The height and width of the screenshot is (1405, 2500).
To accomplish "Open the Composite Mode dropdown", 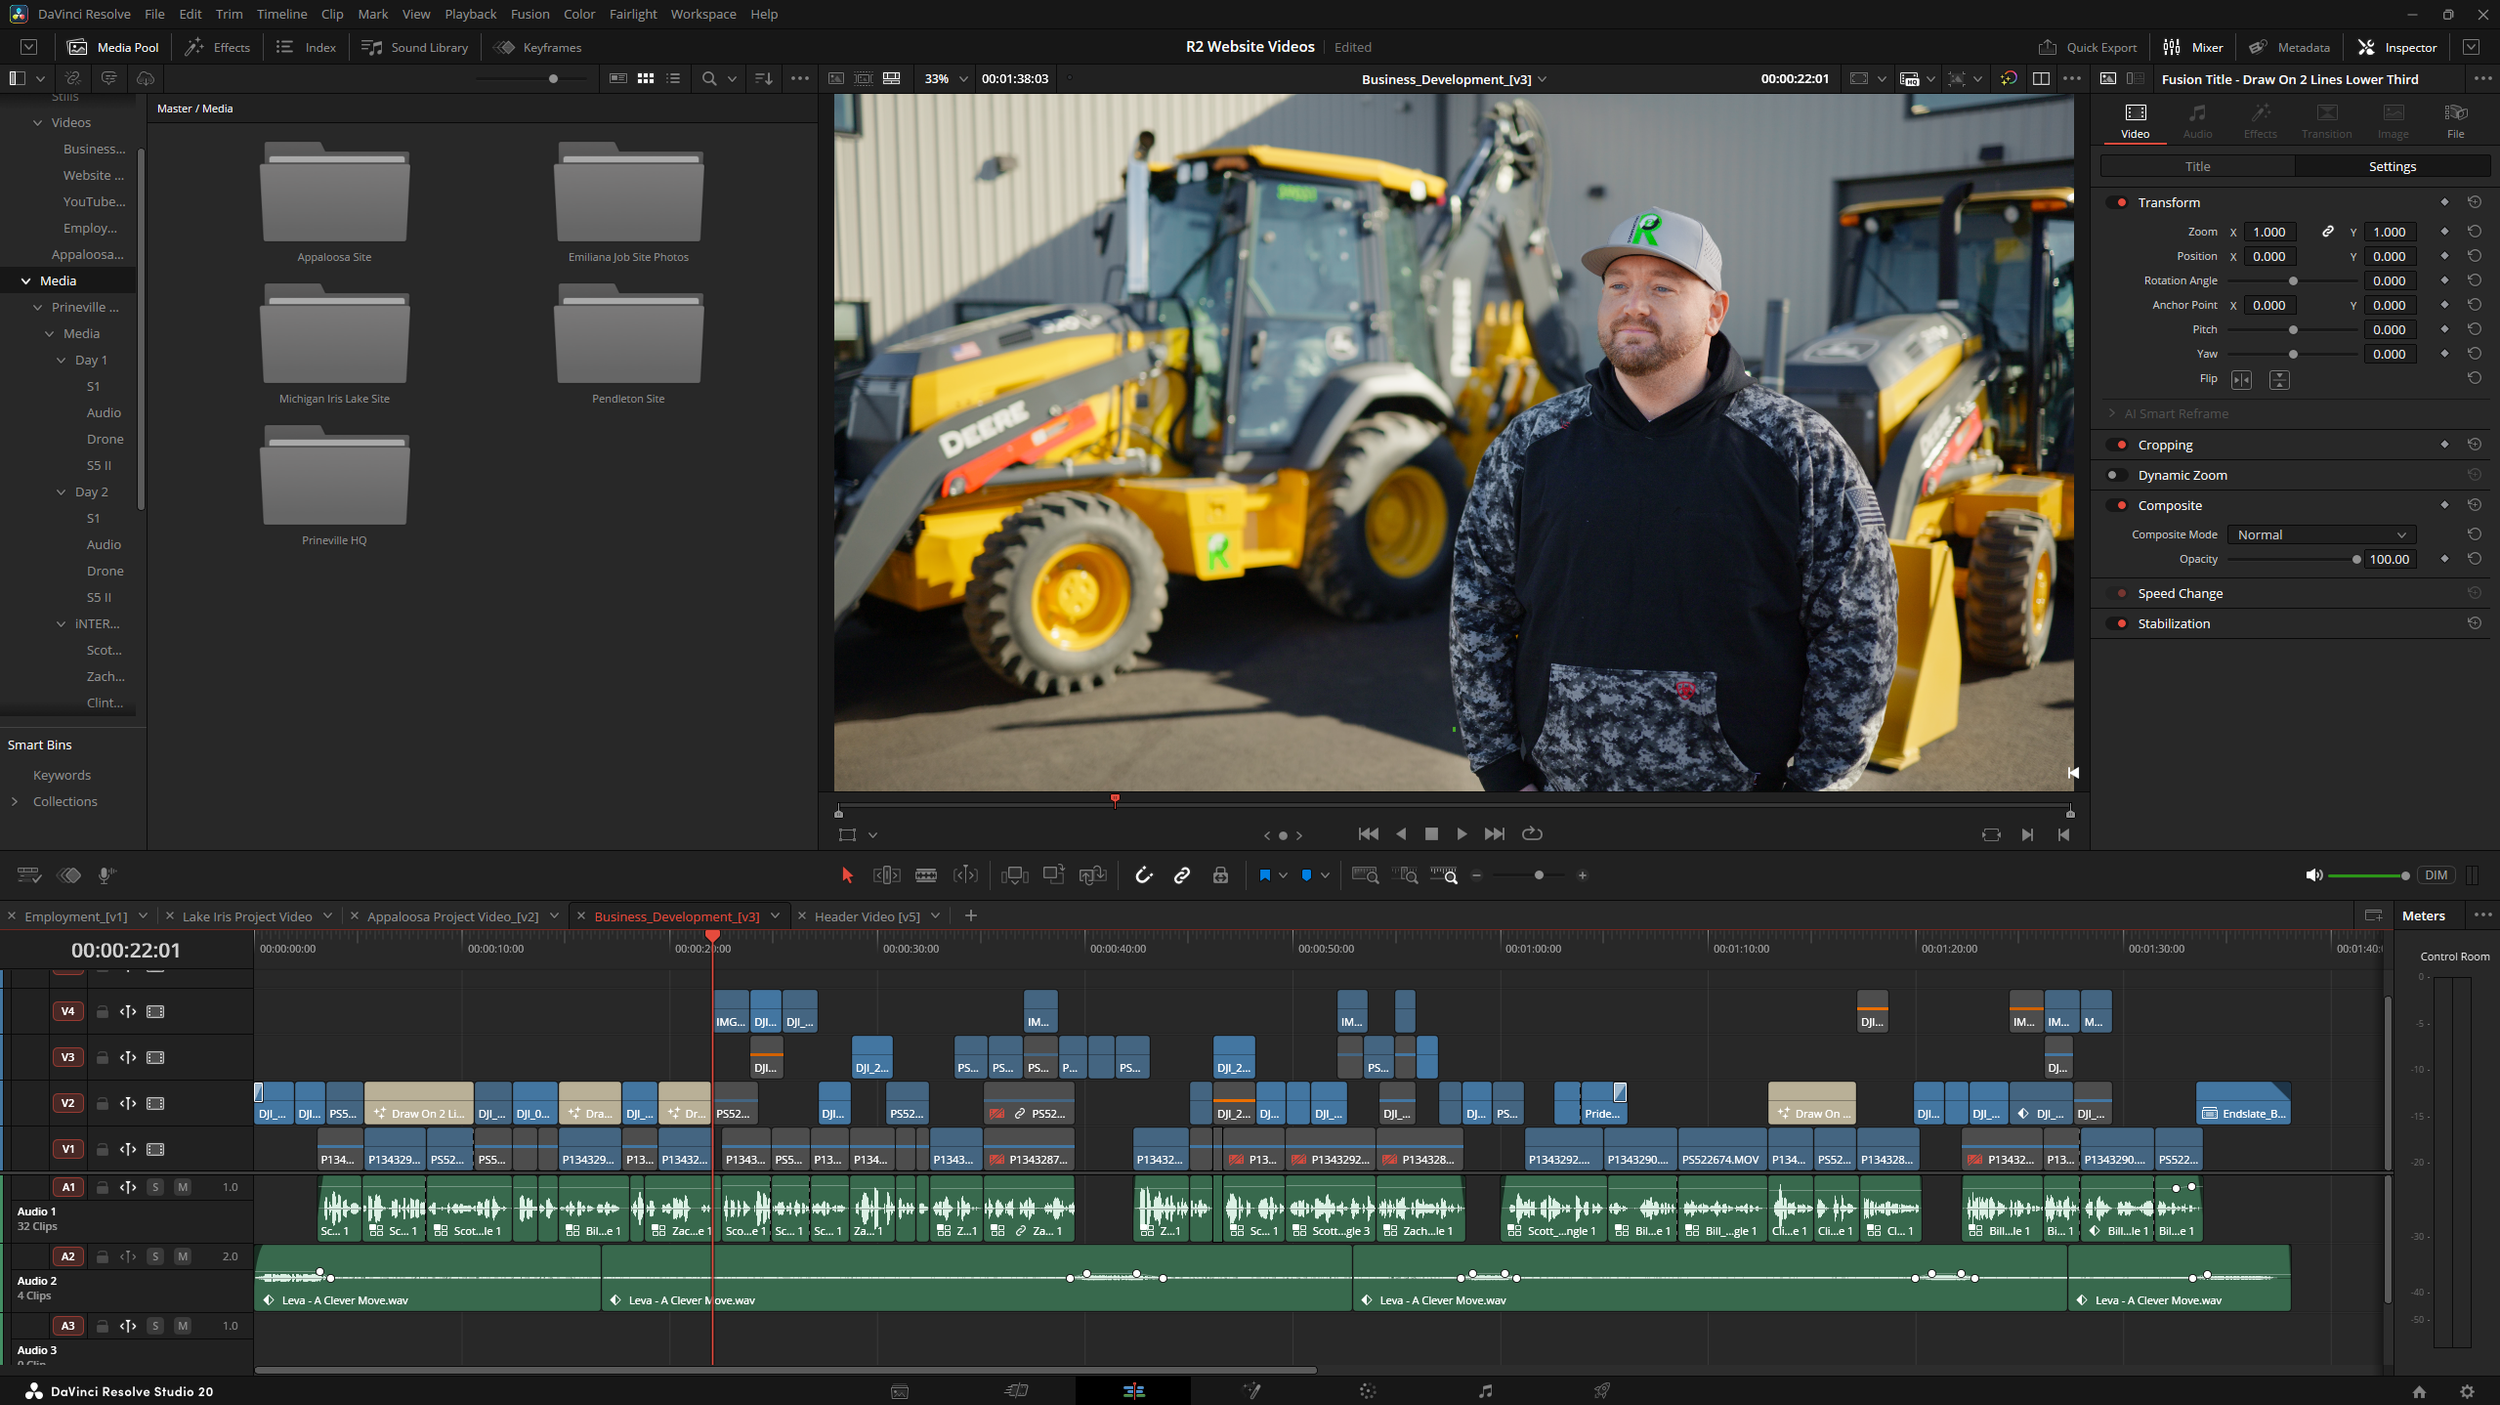I will coord(2321,535).
